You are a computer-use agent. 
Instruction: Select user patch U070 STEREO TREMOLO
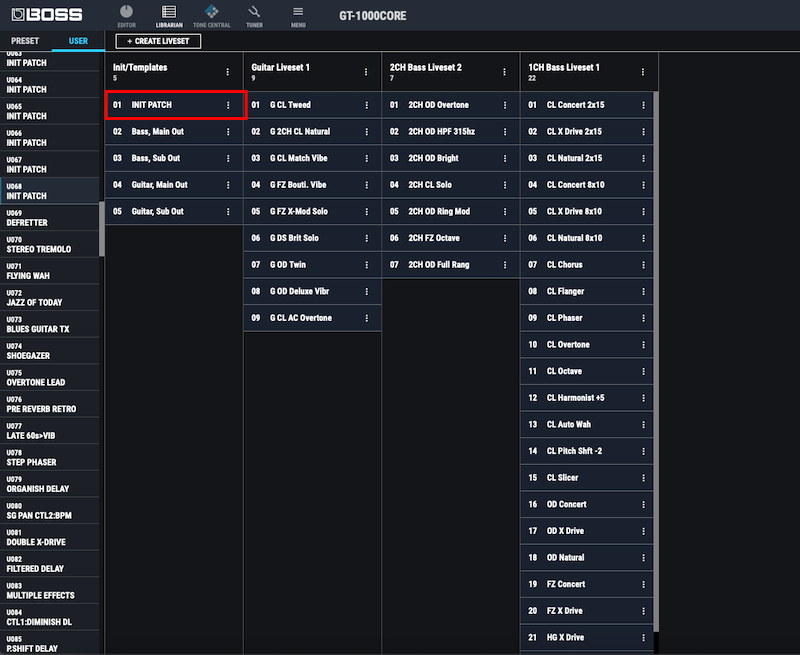coord(49,244)
